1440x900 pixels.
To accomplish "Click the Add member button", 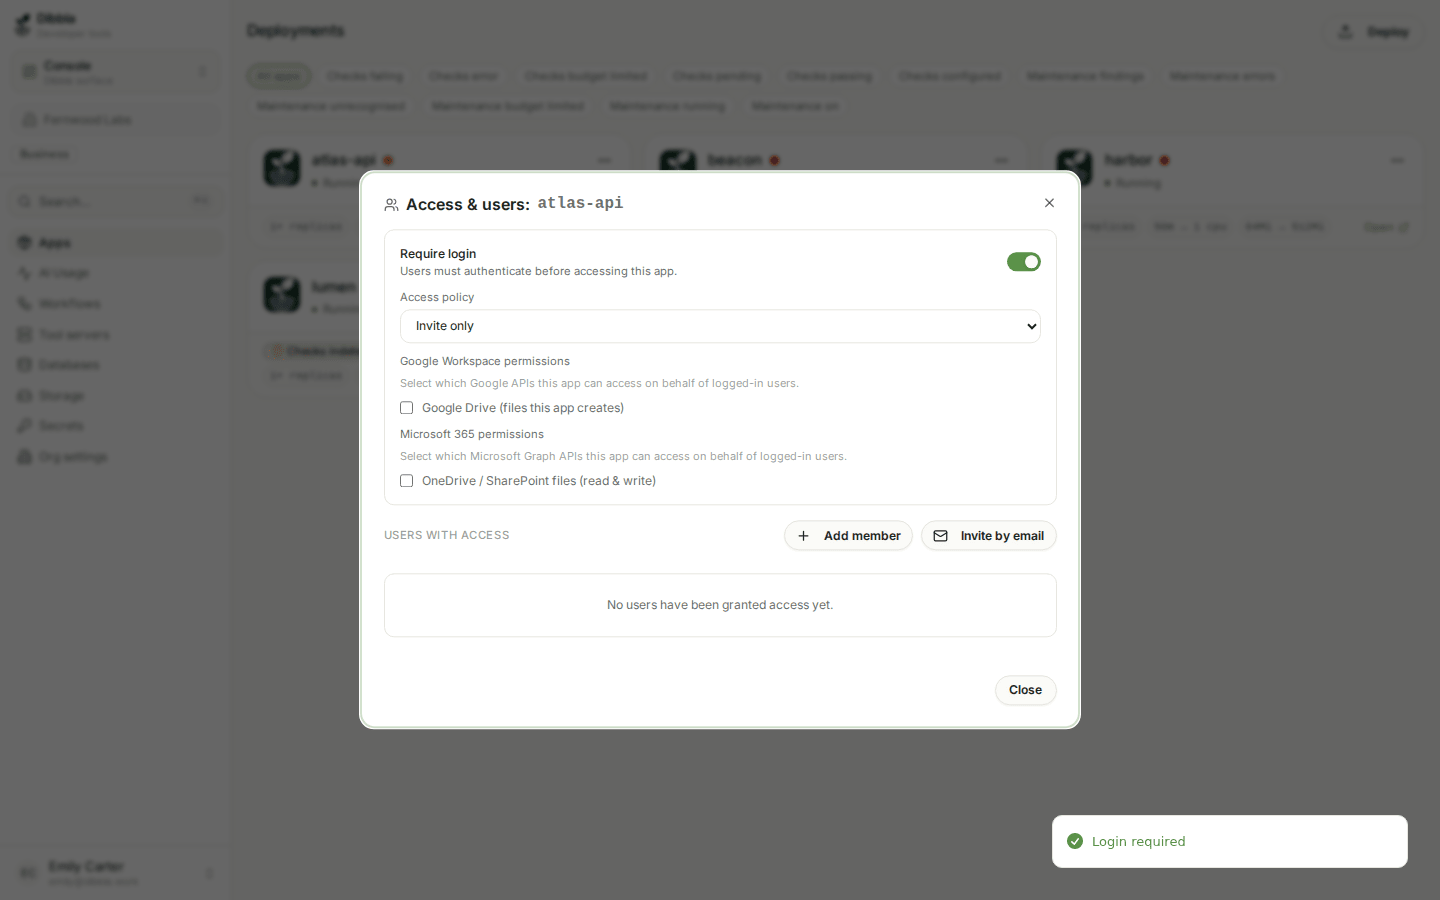I will tap(848, 536).
